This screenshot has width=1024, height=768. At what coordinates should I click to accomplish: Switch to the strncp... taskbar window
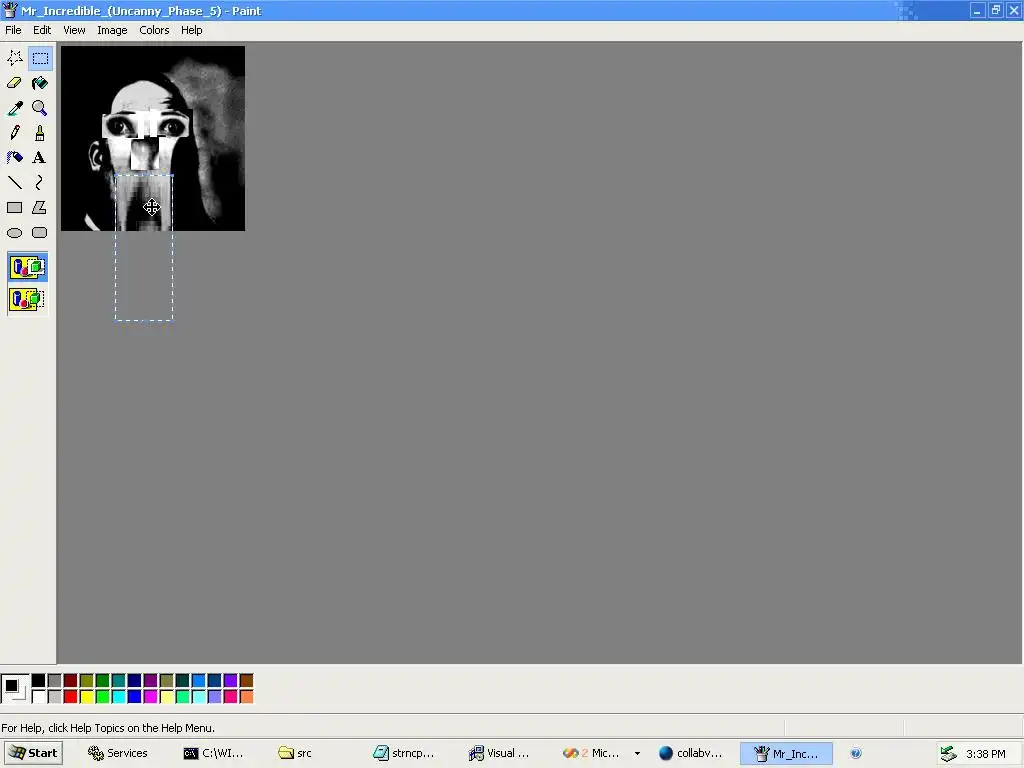[403, 753]
